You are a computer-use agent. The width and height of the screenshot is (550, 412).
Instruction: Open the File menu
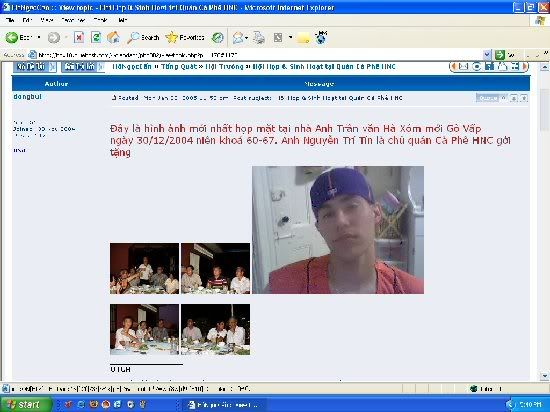10,20
